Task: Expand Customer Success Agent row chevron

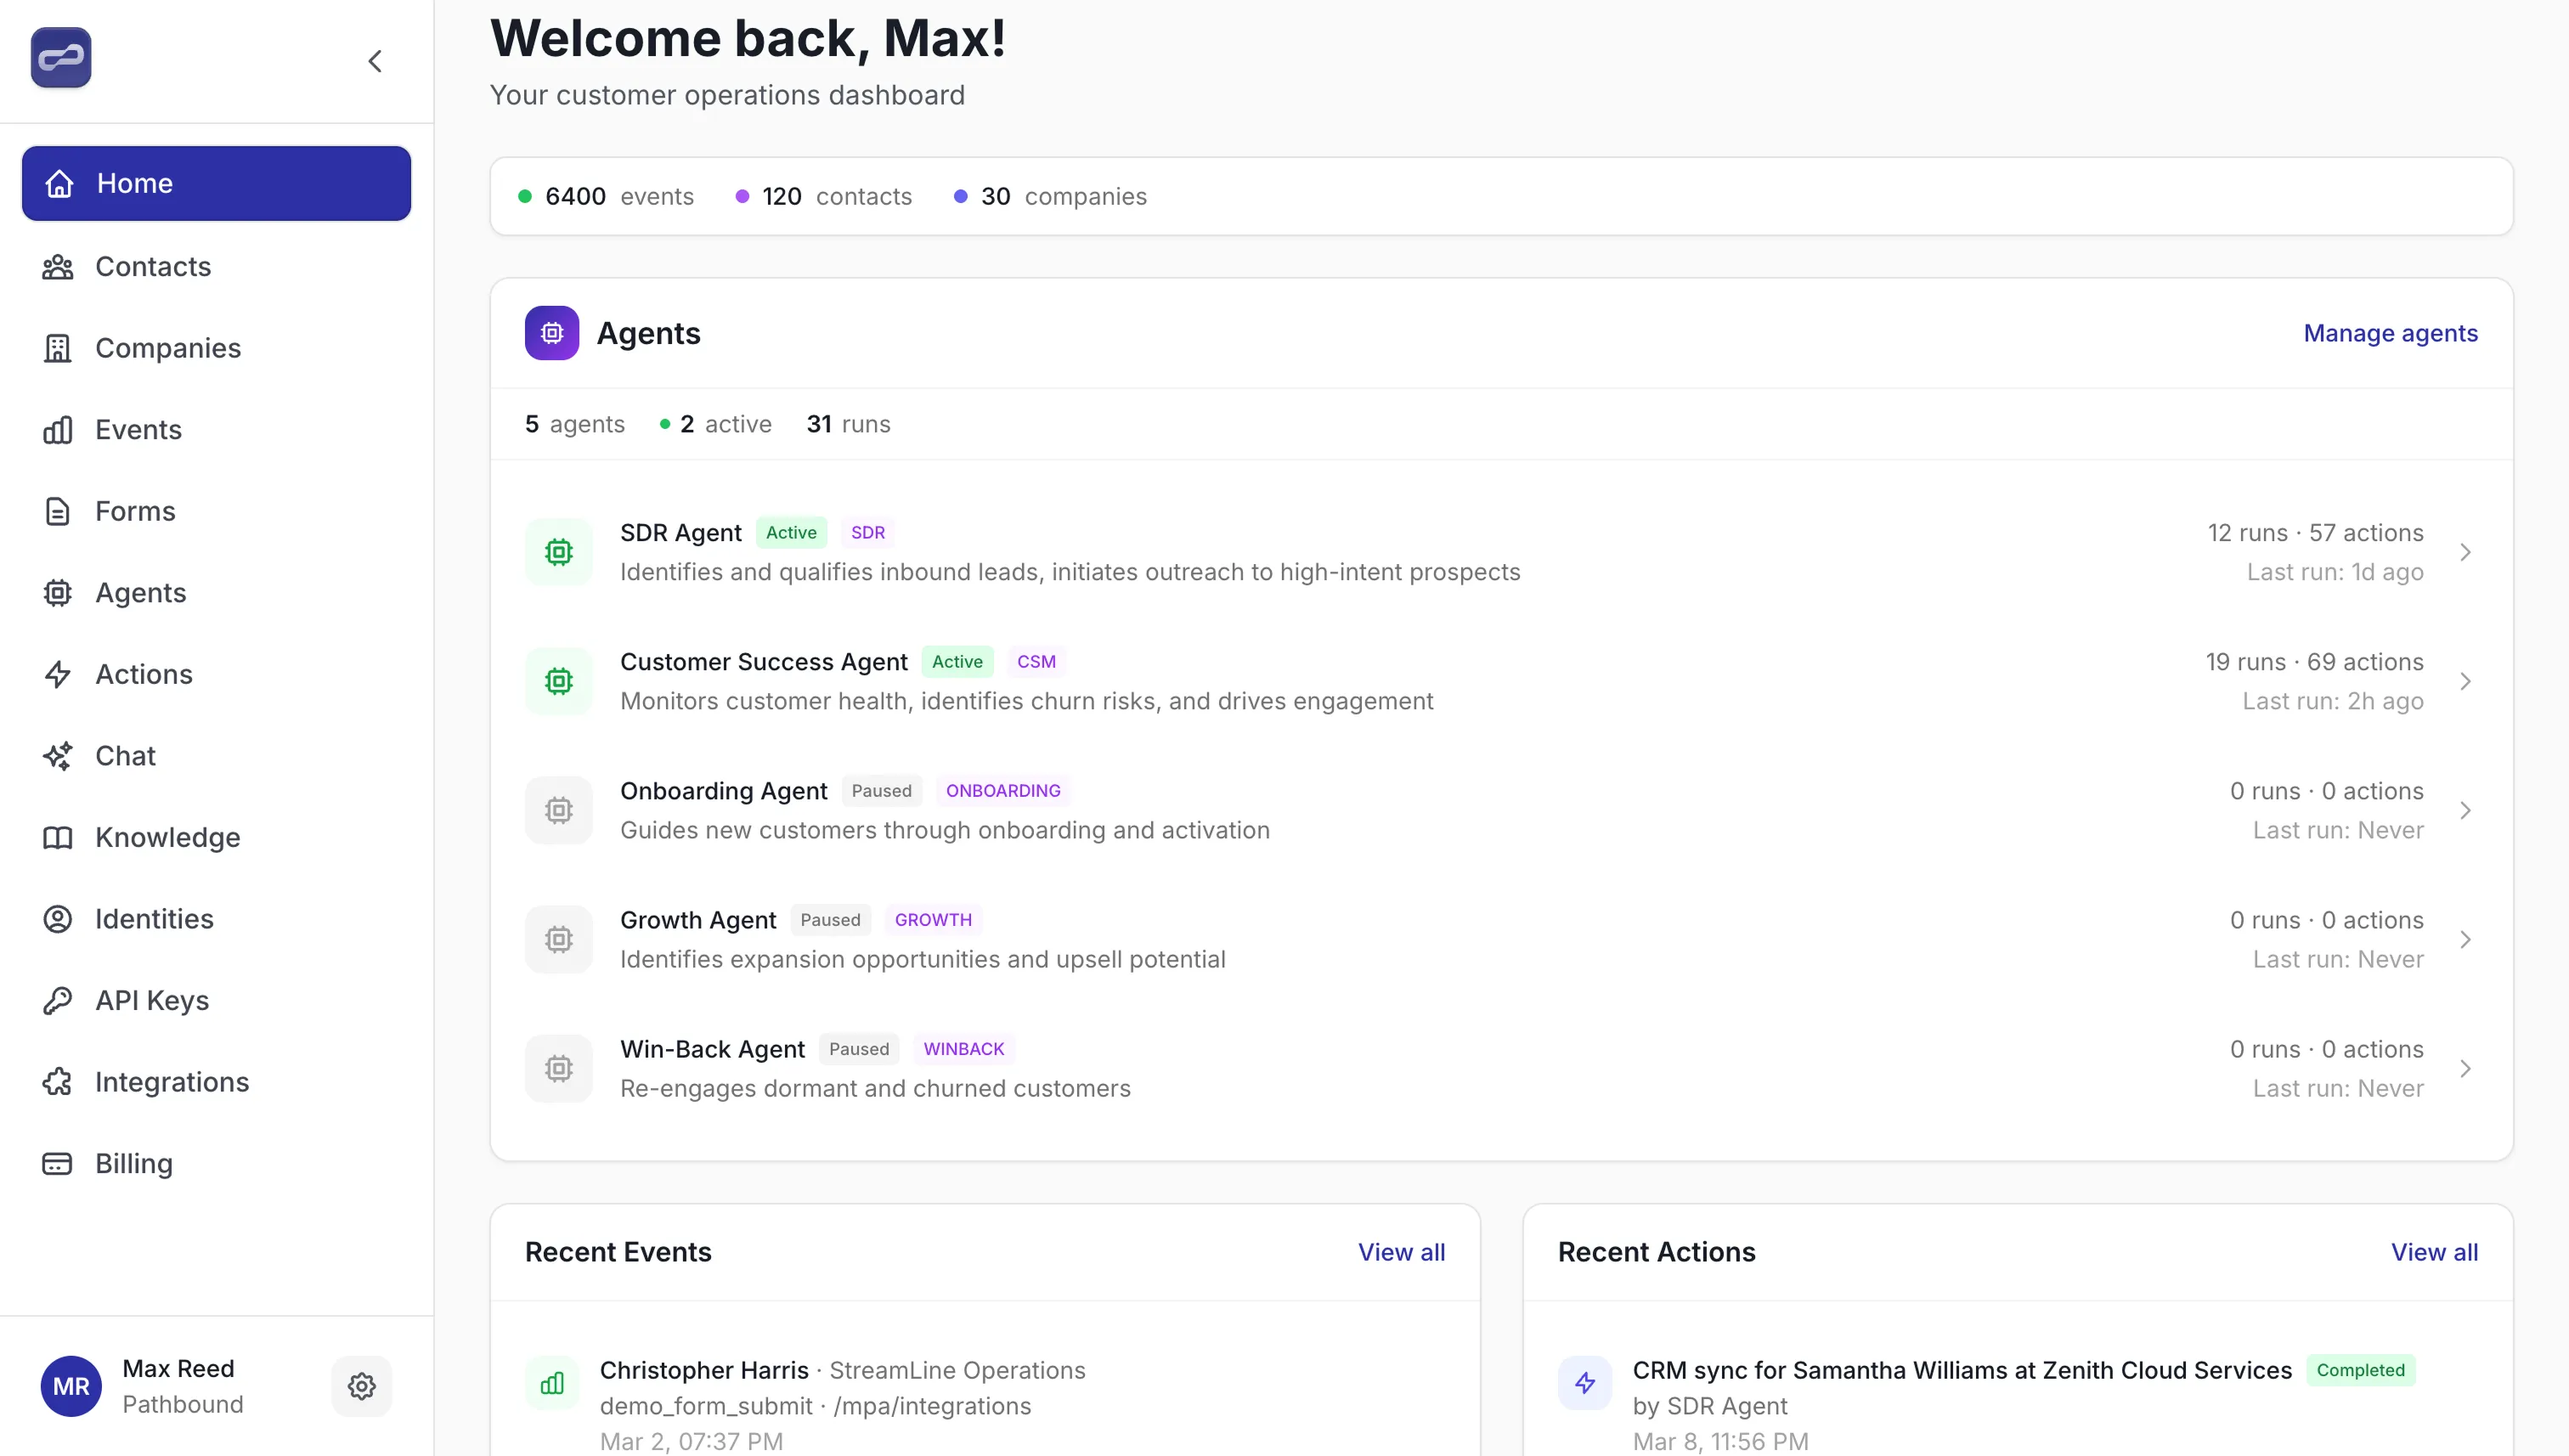Action: [x=2465, y=681]
